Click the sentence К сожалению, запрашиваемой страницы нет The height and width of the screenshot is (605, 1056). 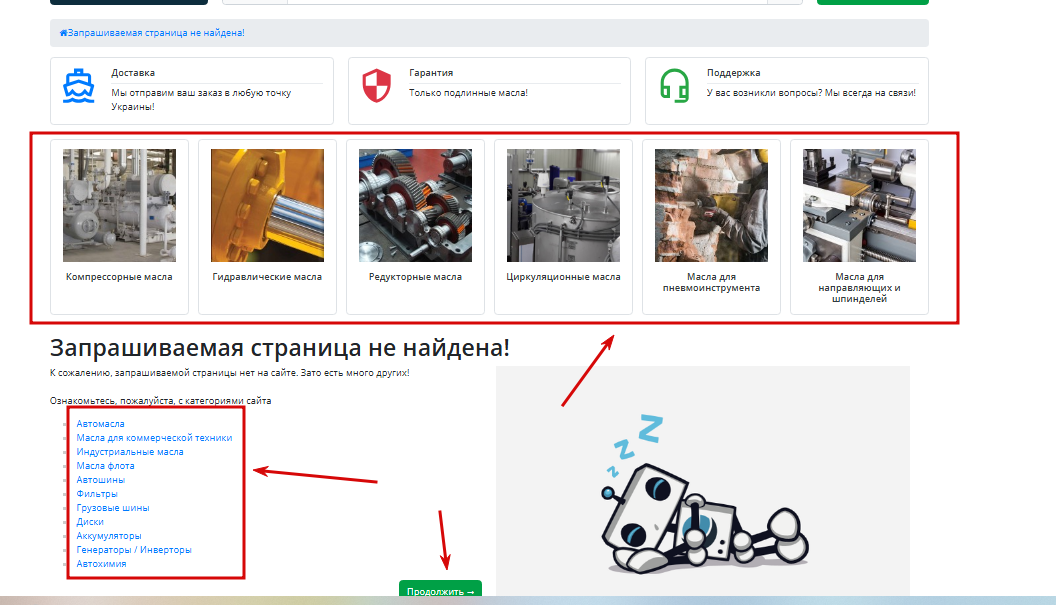coord(174,373)
